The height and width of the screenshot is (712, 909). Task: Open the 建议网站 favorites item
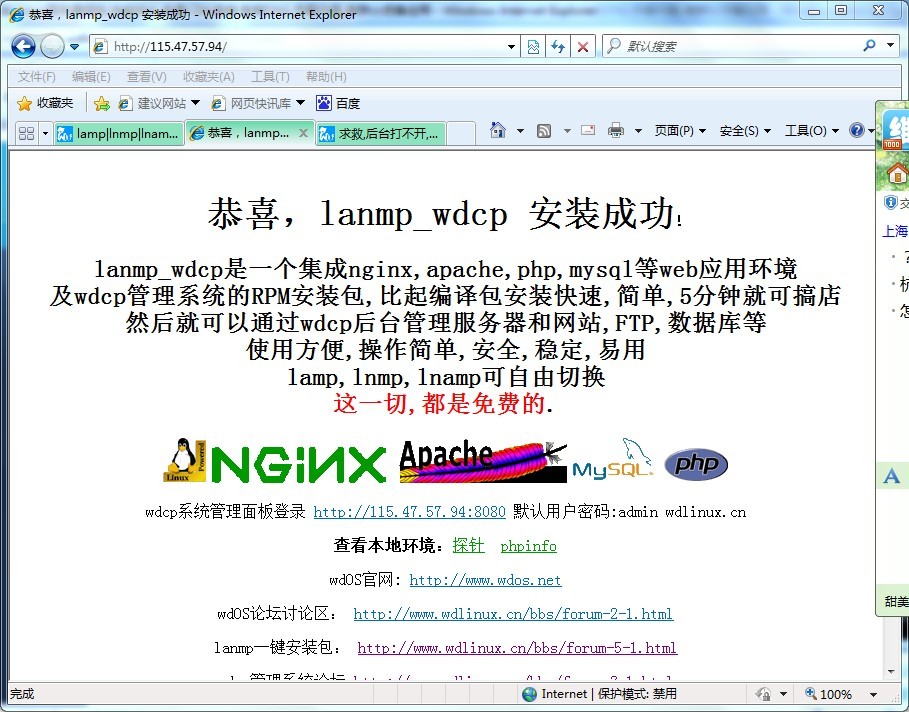coord(159,103)
